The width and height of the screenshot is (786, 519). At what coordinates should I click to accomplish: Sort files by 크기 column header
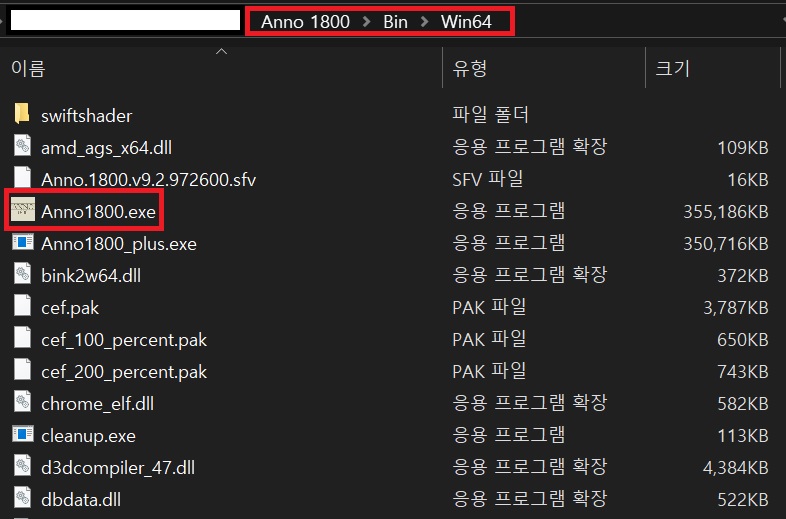tap(673, 68)
